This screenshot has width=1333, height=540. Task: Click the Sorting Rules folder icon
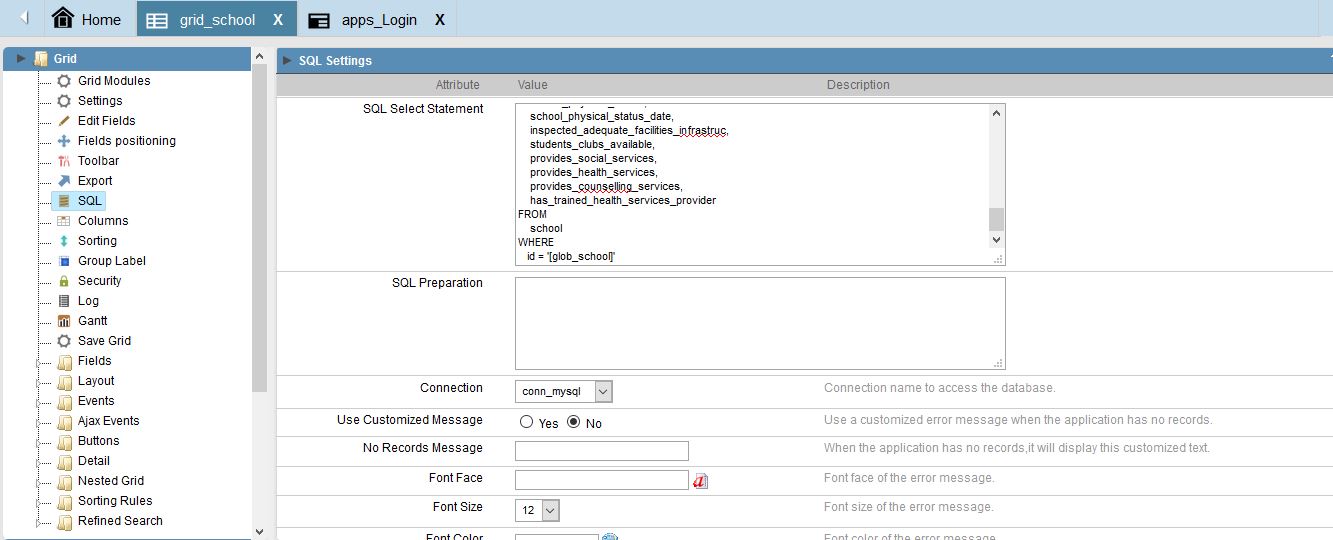65,501
